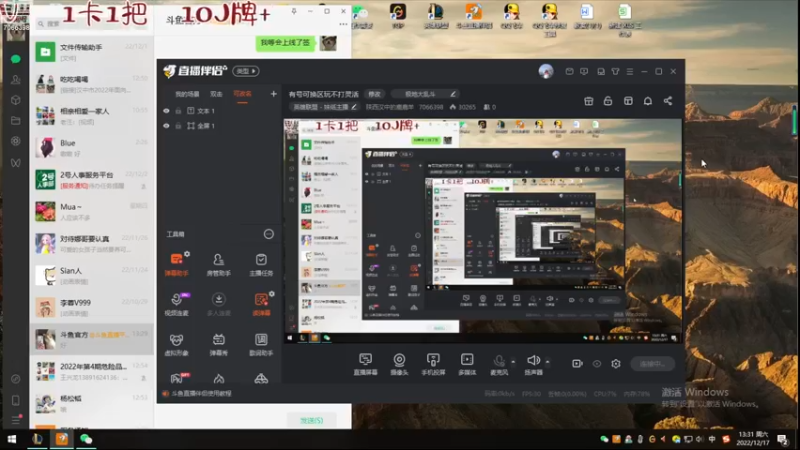Viewport: 800px width, 450px height.
Task: Open the notification center in the taskbar
Action: click(782, 439)
